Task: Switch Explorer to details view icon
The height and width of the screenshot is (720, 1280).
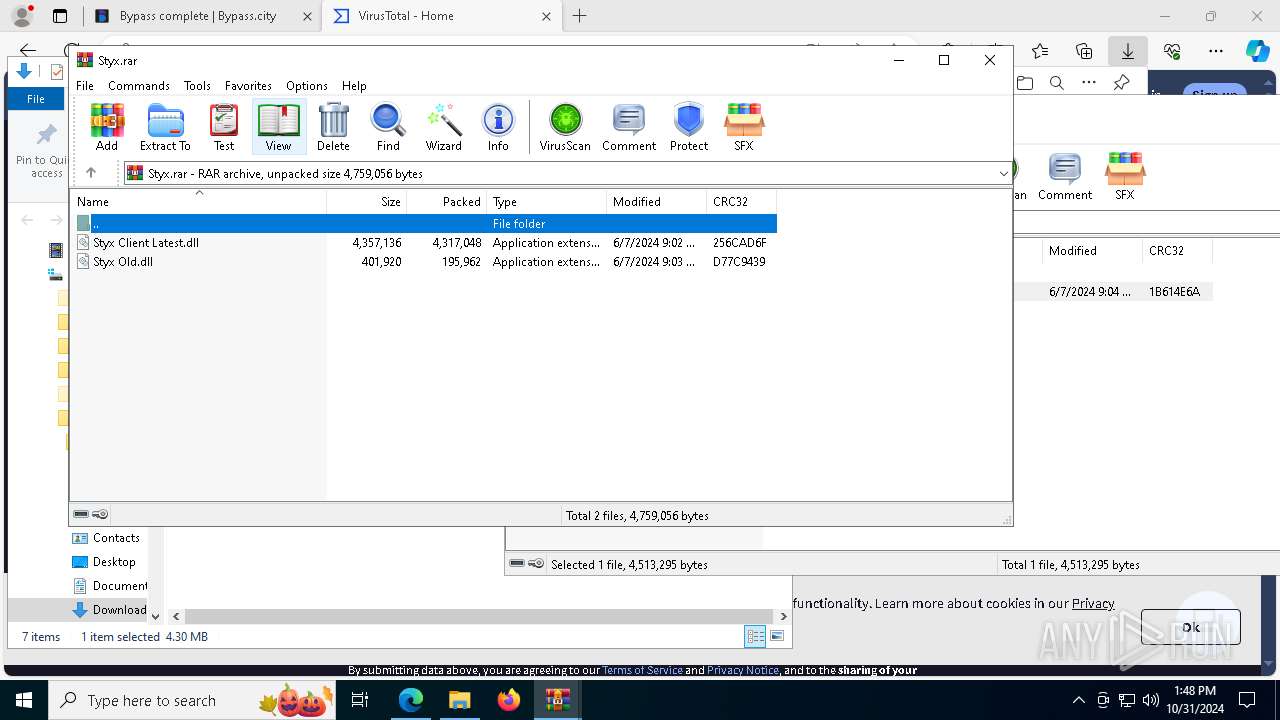Action: pos(755,636)
